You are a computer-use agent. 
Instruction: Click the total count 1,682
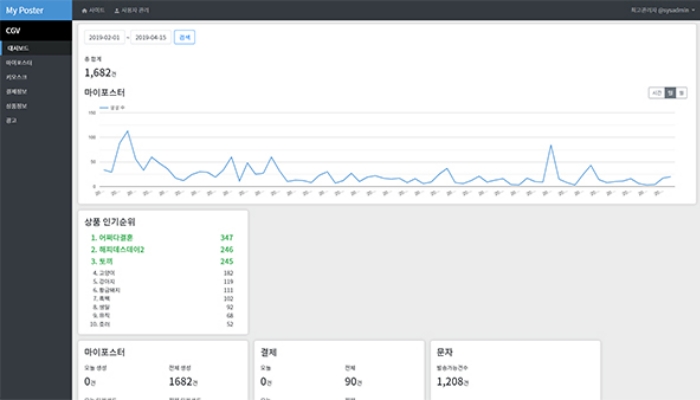(x=100, y=72)
